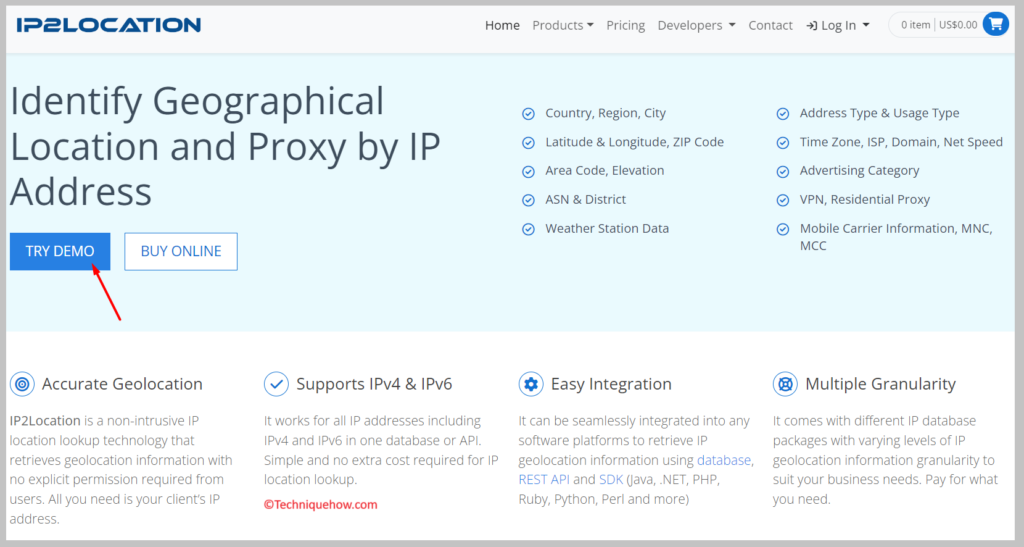This screenshot has width=1024, height=547.
Task: Click the Easy Integration gear icon
Action: point(531,384)
